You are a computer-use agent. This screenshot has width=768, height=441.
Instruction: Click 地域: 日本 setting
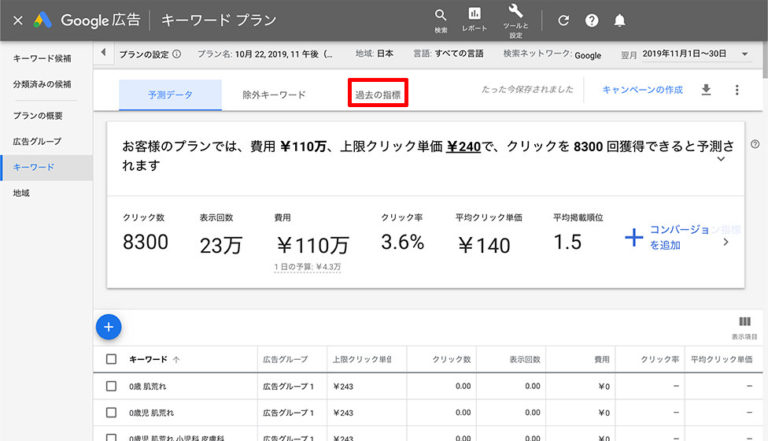click(x=375, y=53)
